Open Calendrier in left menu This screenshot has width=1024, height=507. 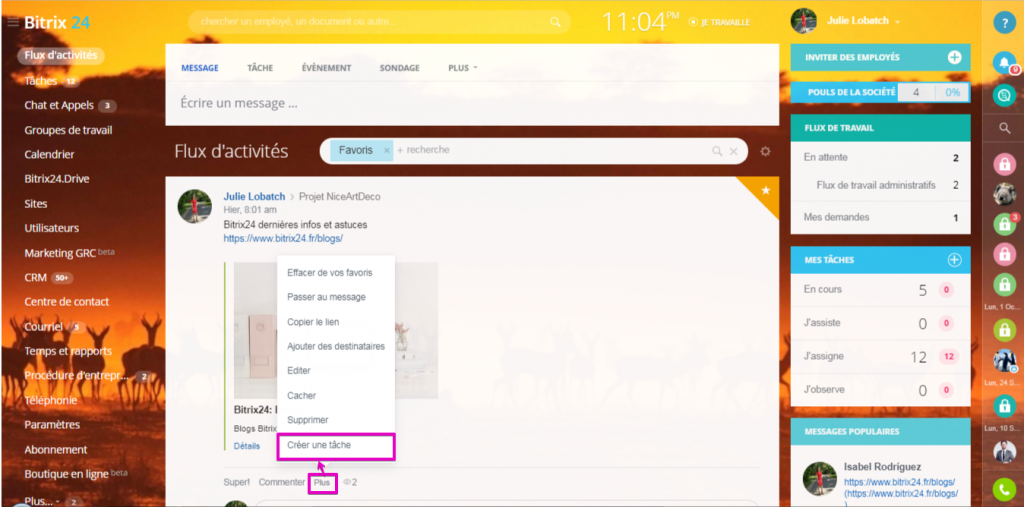point(49,155)
